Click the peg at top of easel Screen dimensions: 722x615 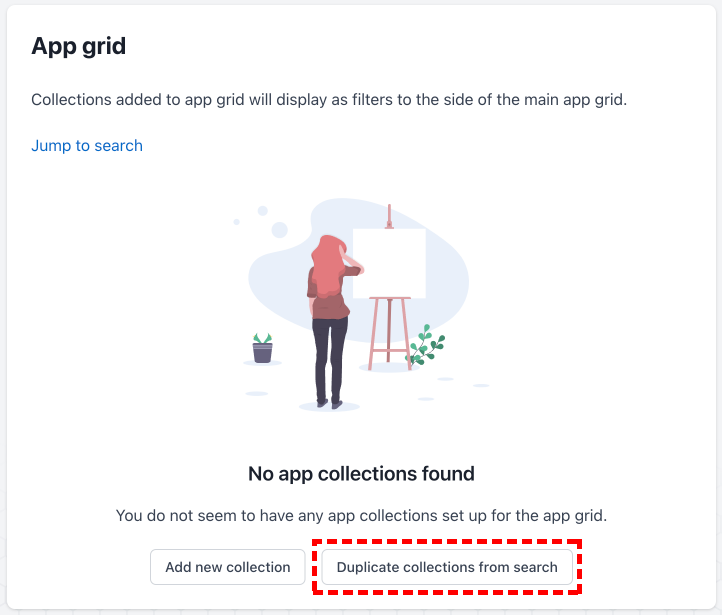coord(389,216)
